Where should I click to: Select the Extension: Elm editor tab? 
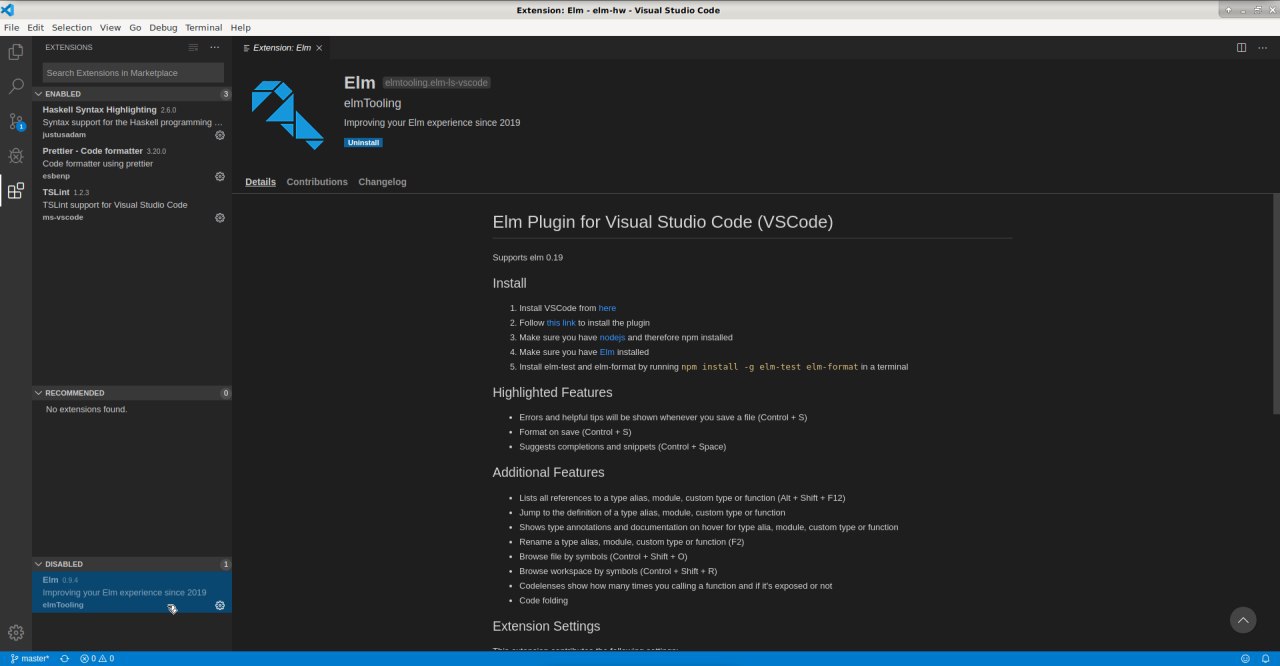pyautogui.click(x=283, y=47)
